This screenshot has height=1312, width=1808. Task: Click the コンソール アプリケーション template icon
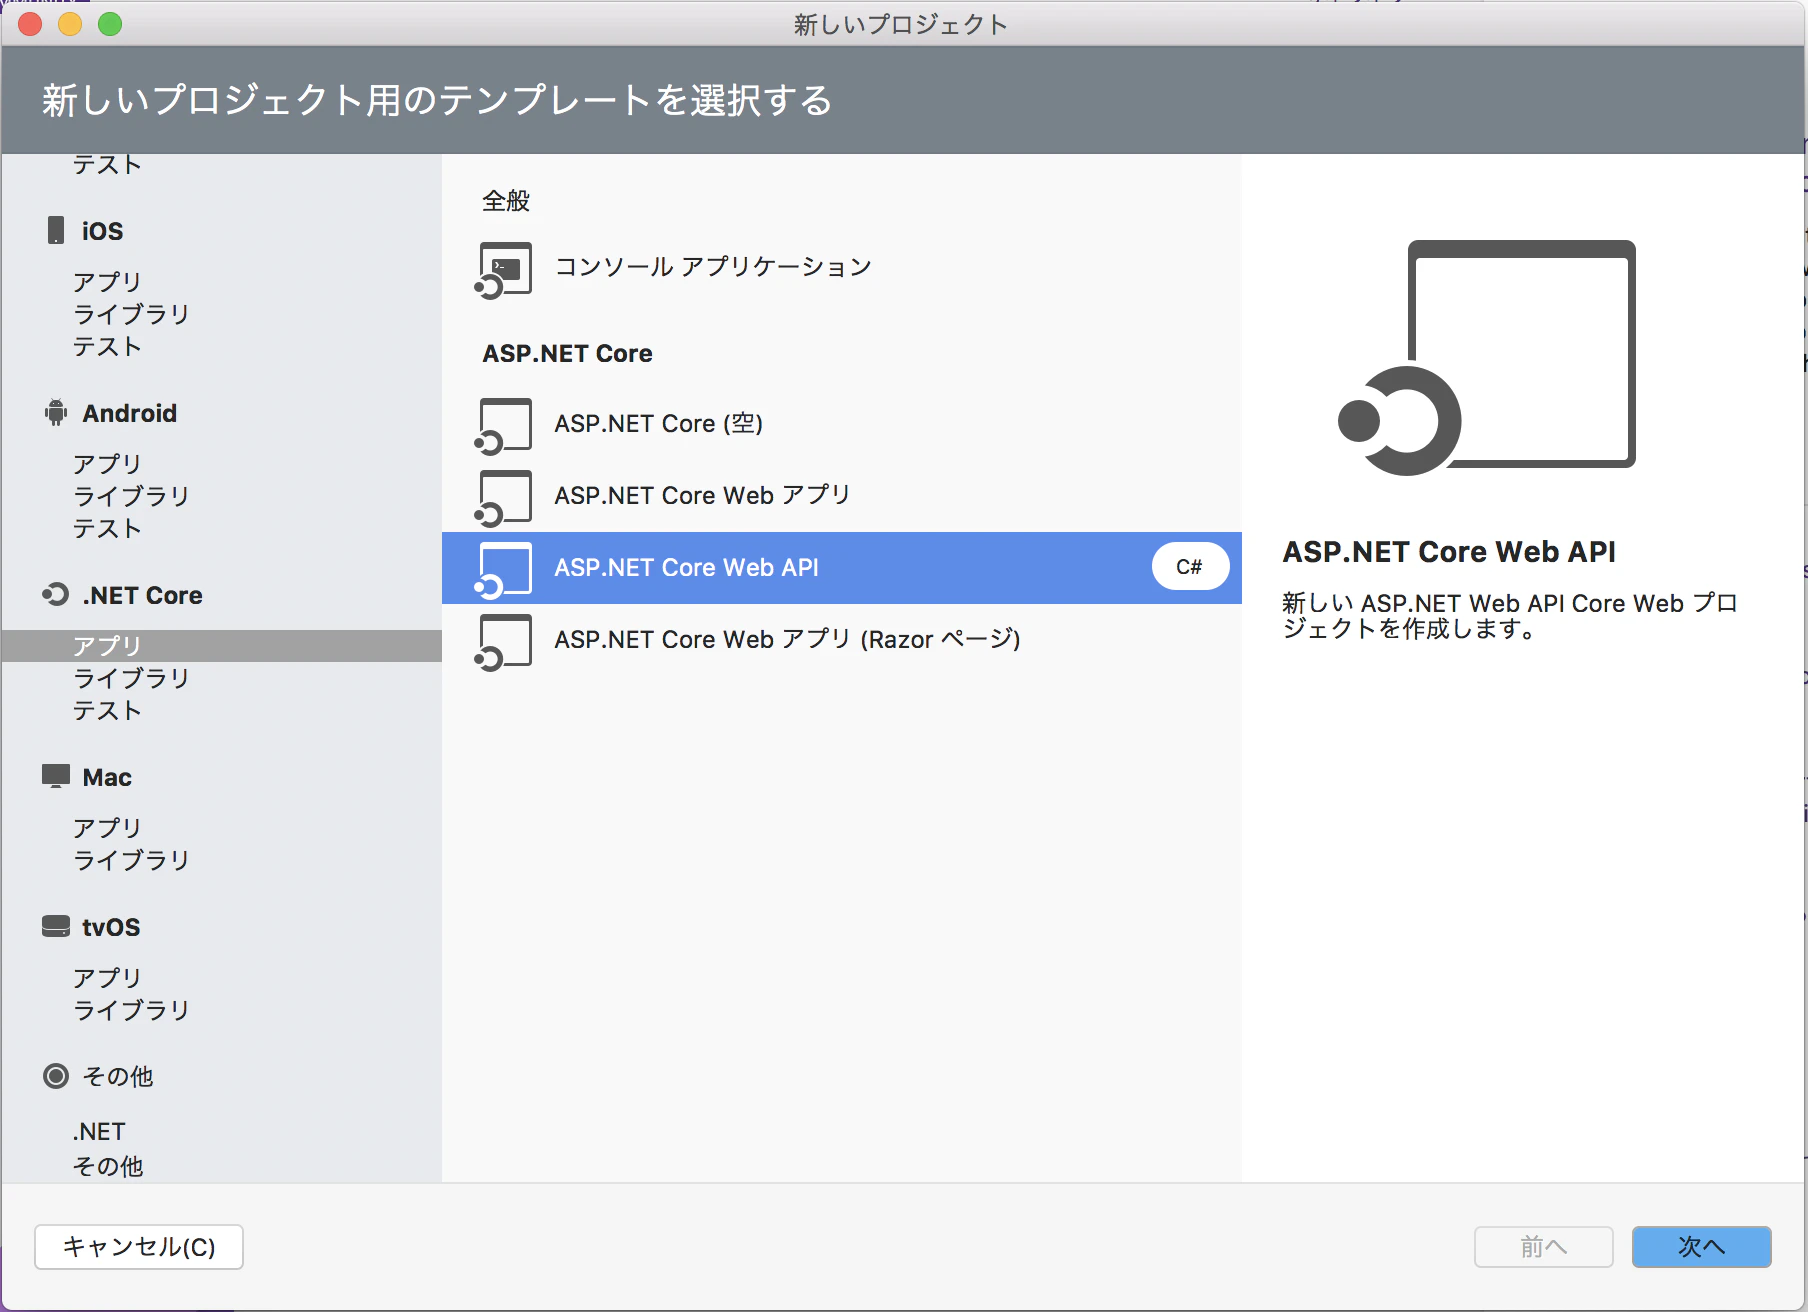tap(504, 270)
